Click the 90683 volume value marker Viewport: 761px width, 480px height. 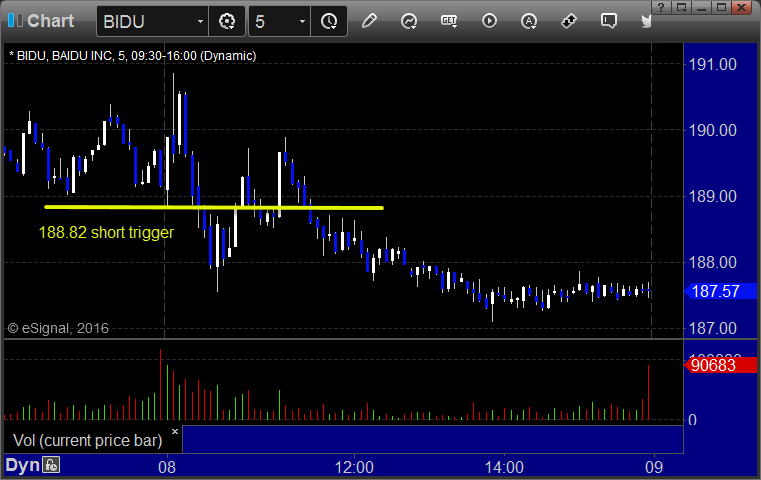click(720, 365)
